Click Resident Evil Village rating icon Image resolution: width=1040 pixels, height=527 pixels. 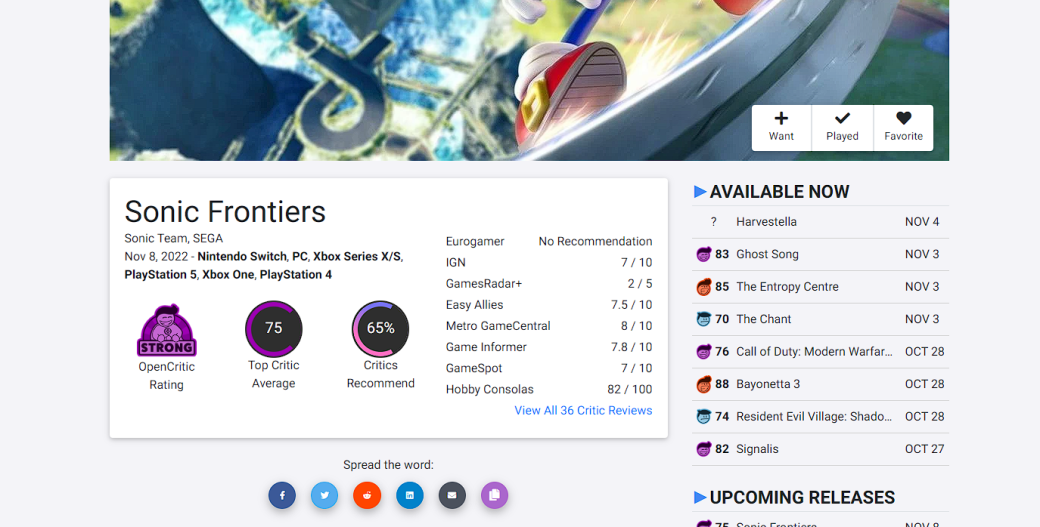tap(704, 416)
